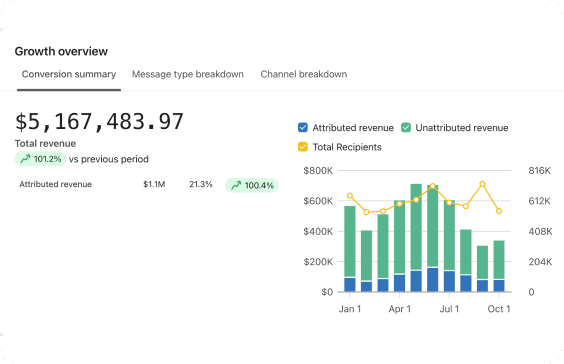Click the Jan 1 axis label

click(x=350, y=309)
